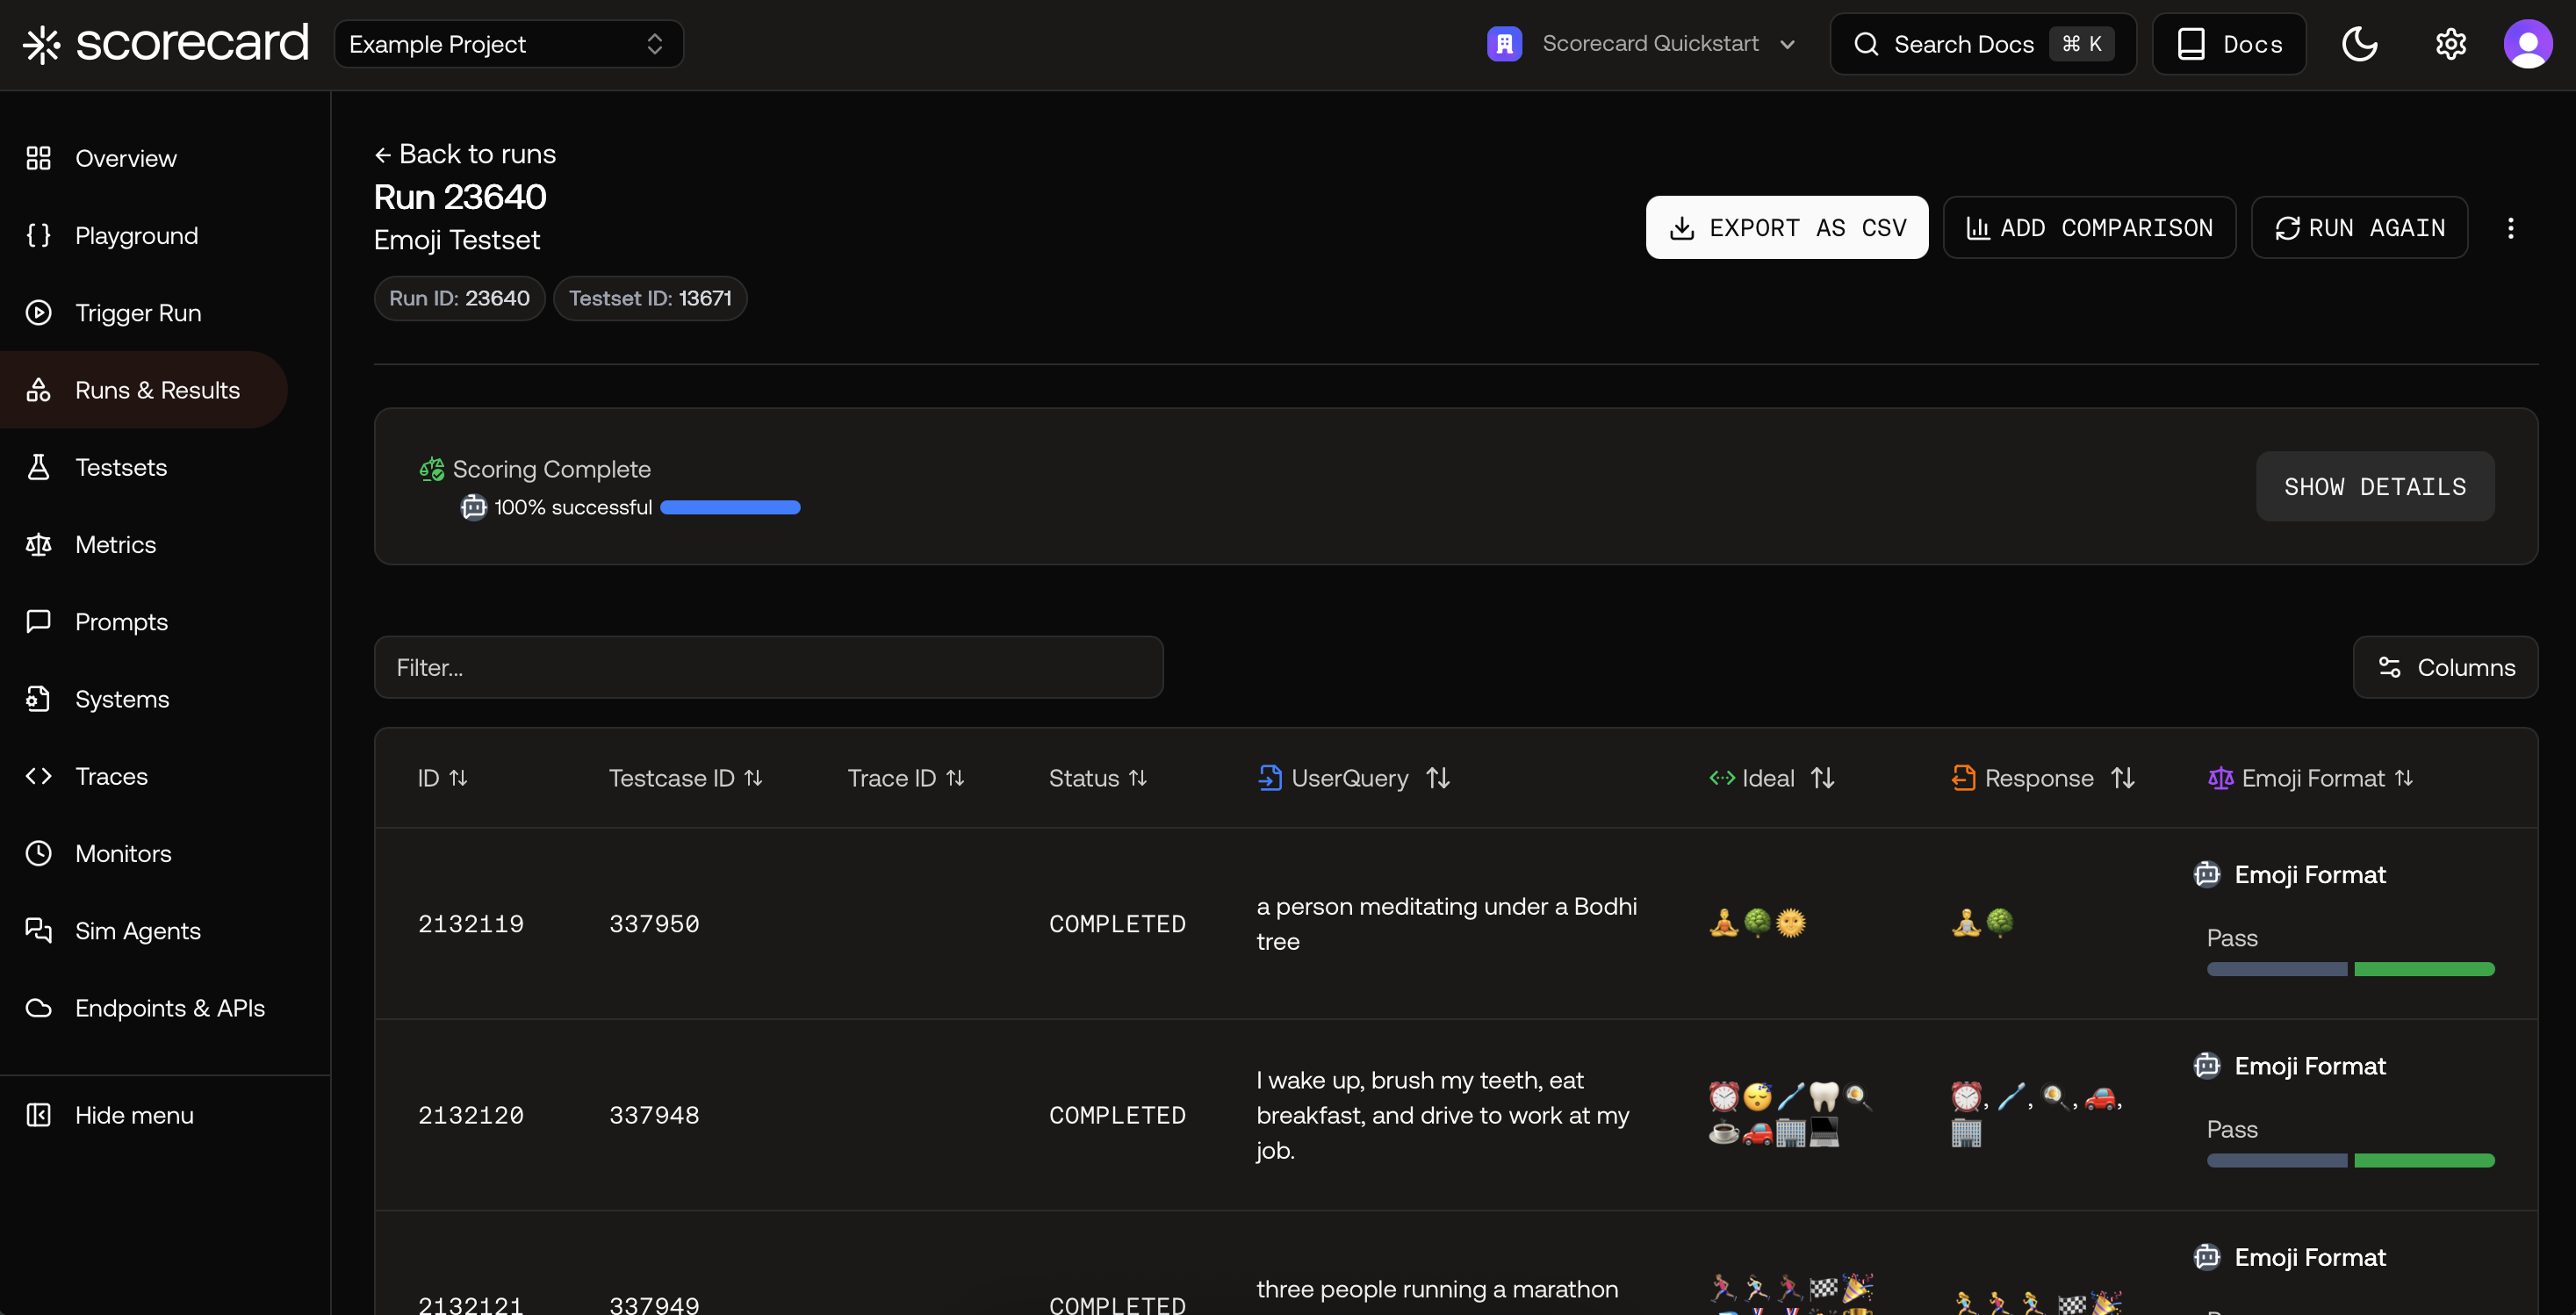This screenshot has height=1315, width=2576.
Task: Sort the table by UserQuery column
Action: click(1437, 778)
